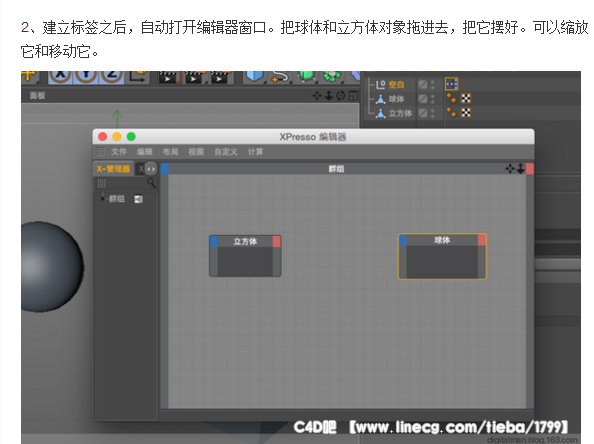Toggle visibility dots of 球体 object
Image resolution: width=594 pixels, height=444 pixels.
tap(433, 99)
